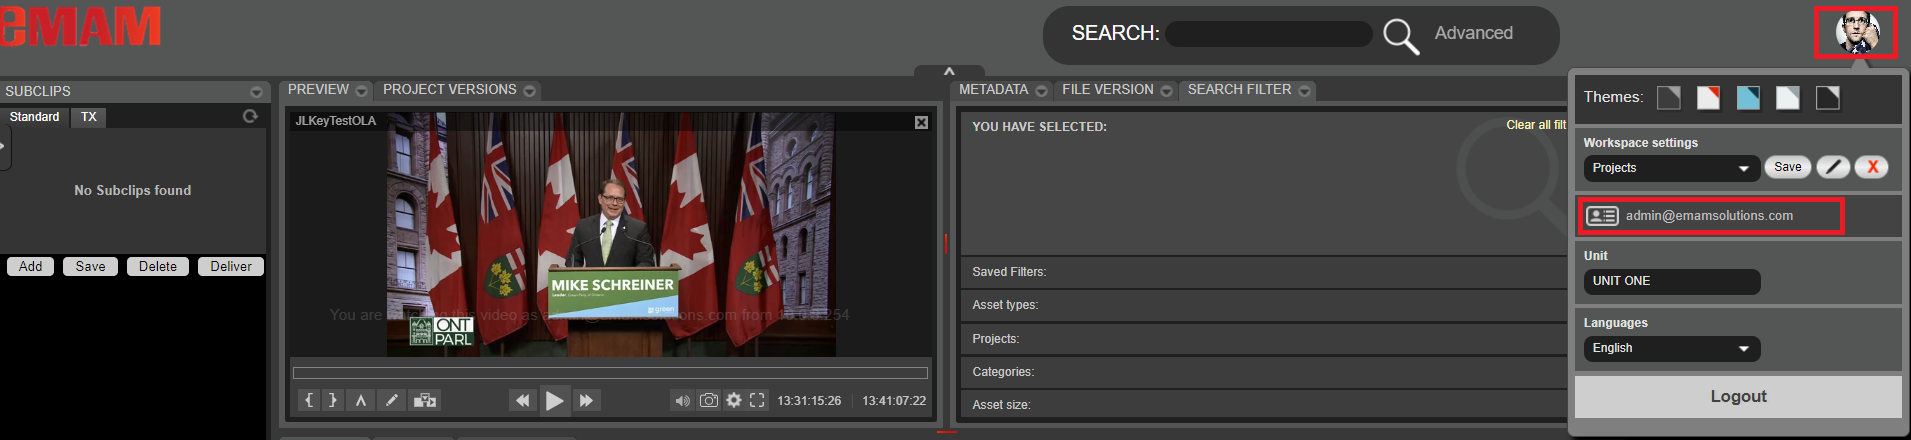
Task: Close the JLKeyTestOLA preview player
Action: tap(921, 122)
